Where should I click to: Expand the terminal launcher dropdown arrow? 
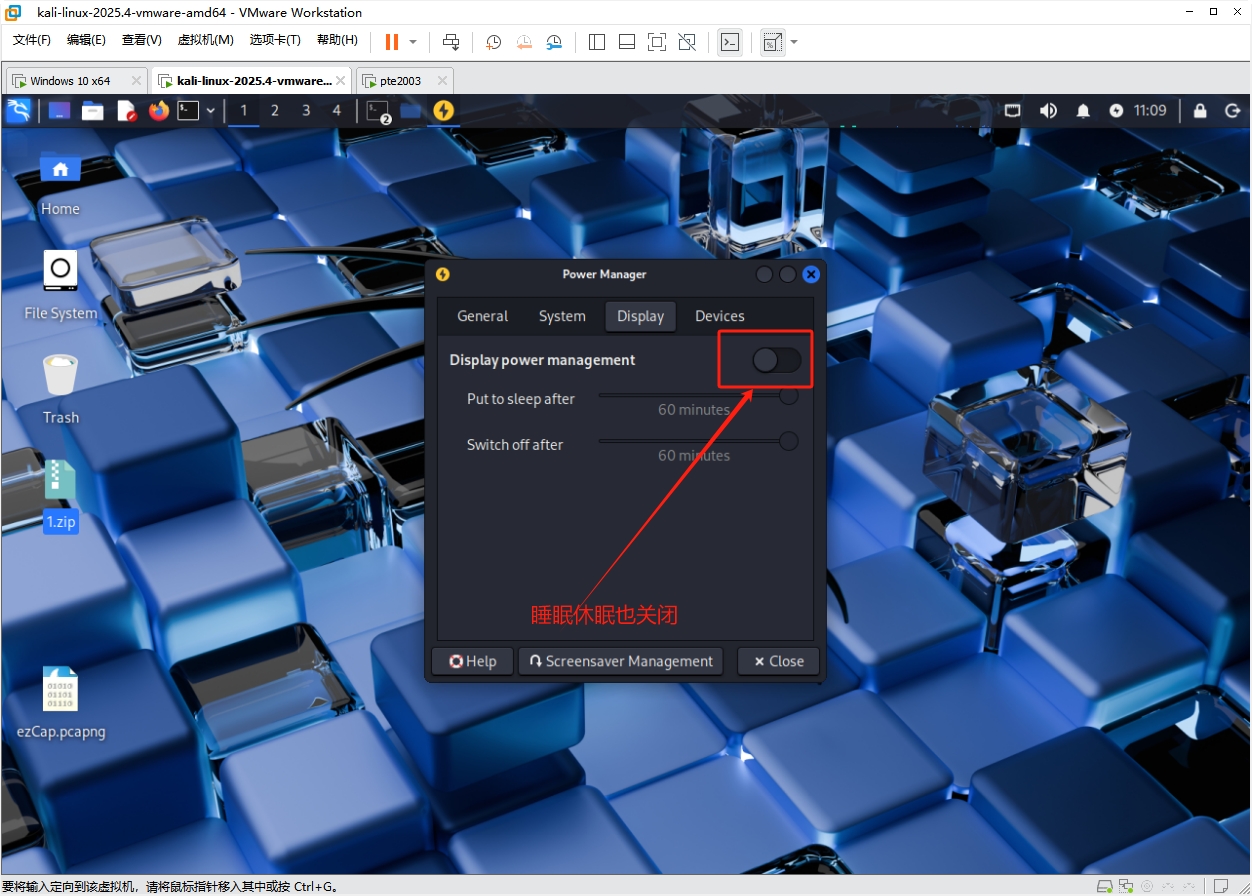[210, 111]
